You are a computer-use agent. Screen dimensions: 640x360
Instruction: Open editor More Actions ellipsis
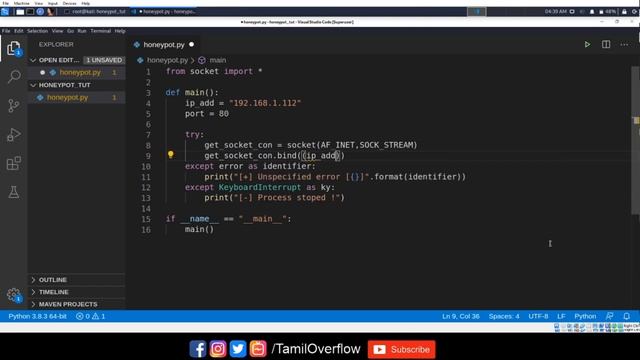(624, 44)
